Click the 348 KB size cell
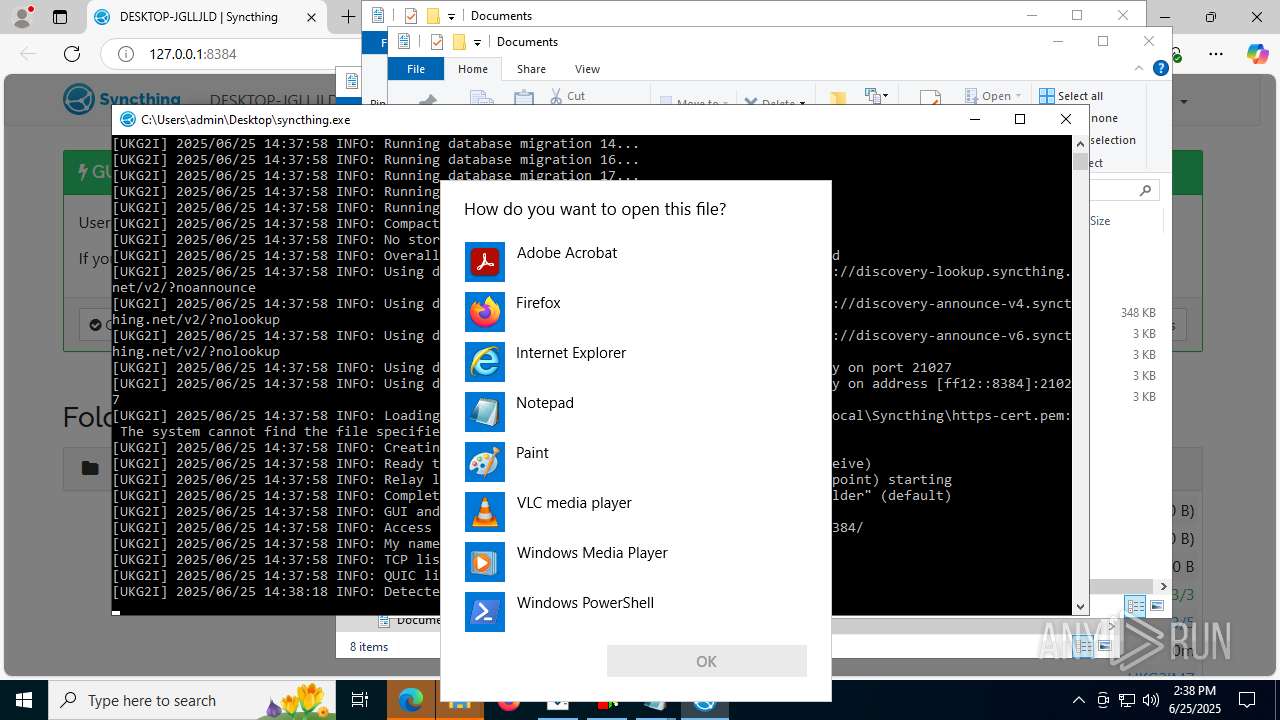 [x=1138, y=313]
